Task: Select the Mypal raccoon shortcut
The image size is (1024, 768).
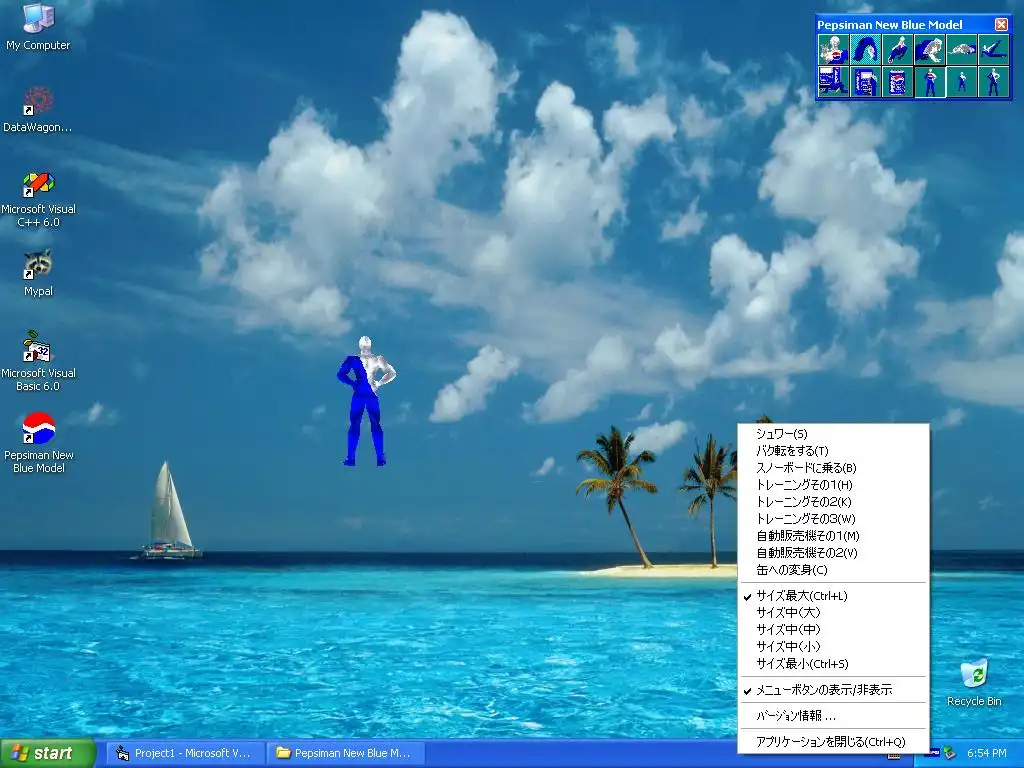Action: (x=38, y=273)
